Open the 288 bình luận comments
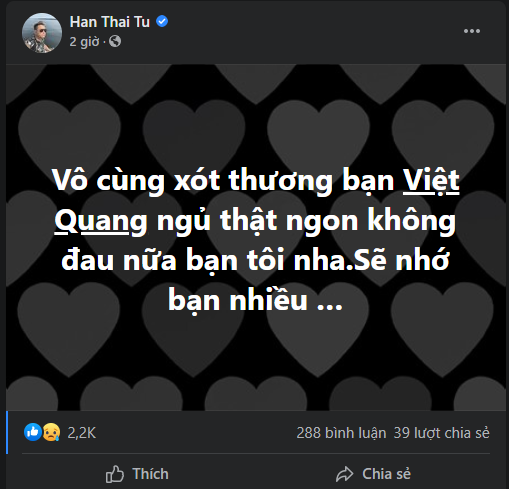This screenshot has height=489, width=509. [x=341, y=433]
